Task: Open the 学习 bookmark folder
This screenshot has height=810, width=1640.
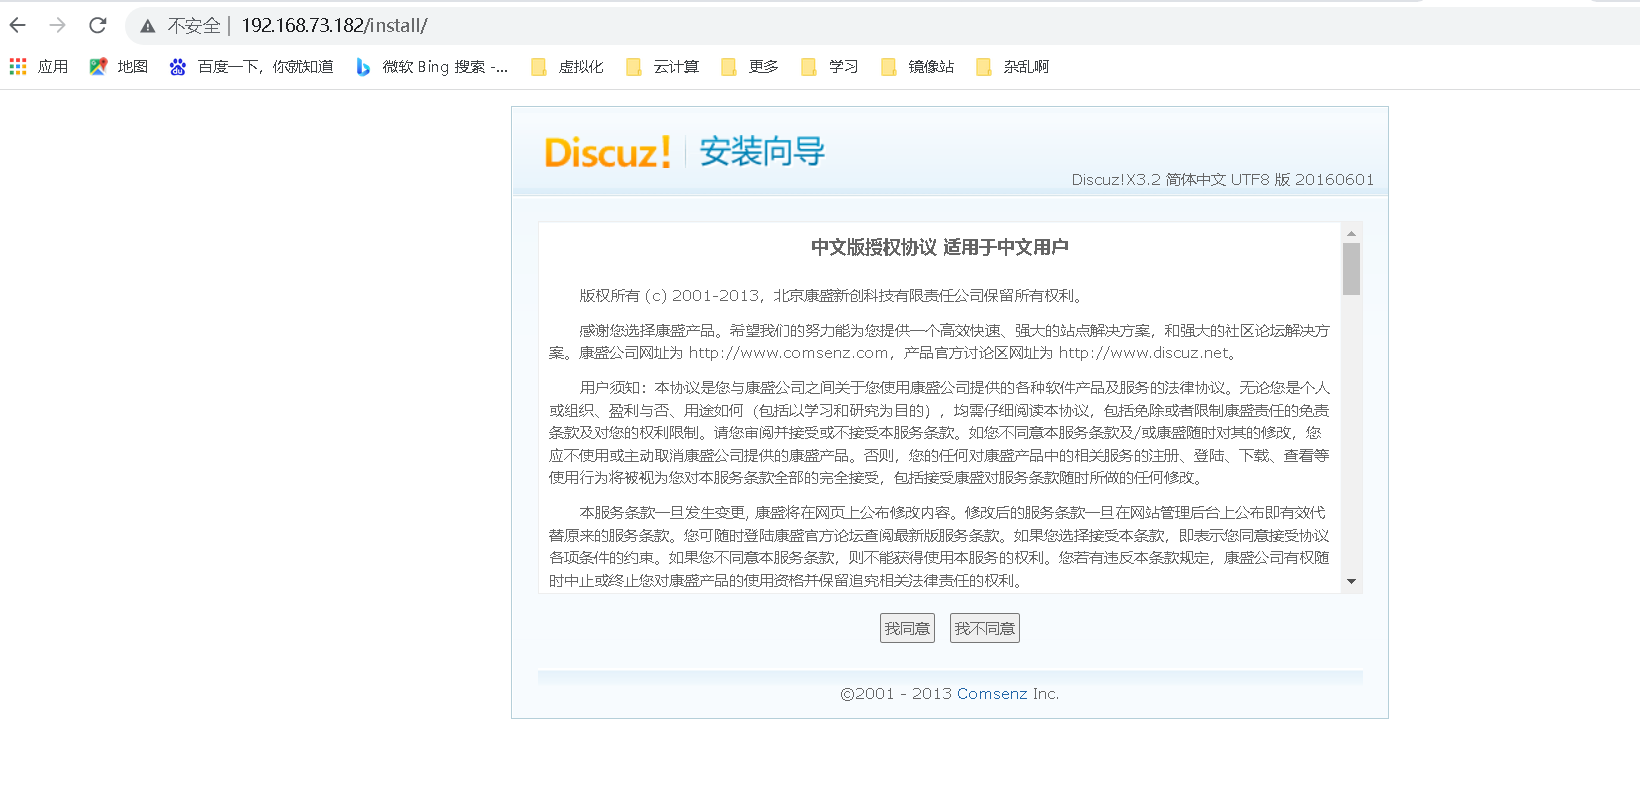Action: (x=829, y=66)
